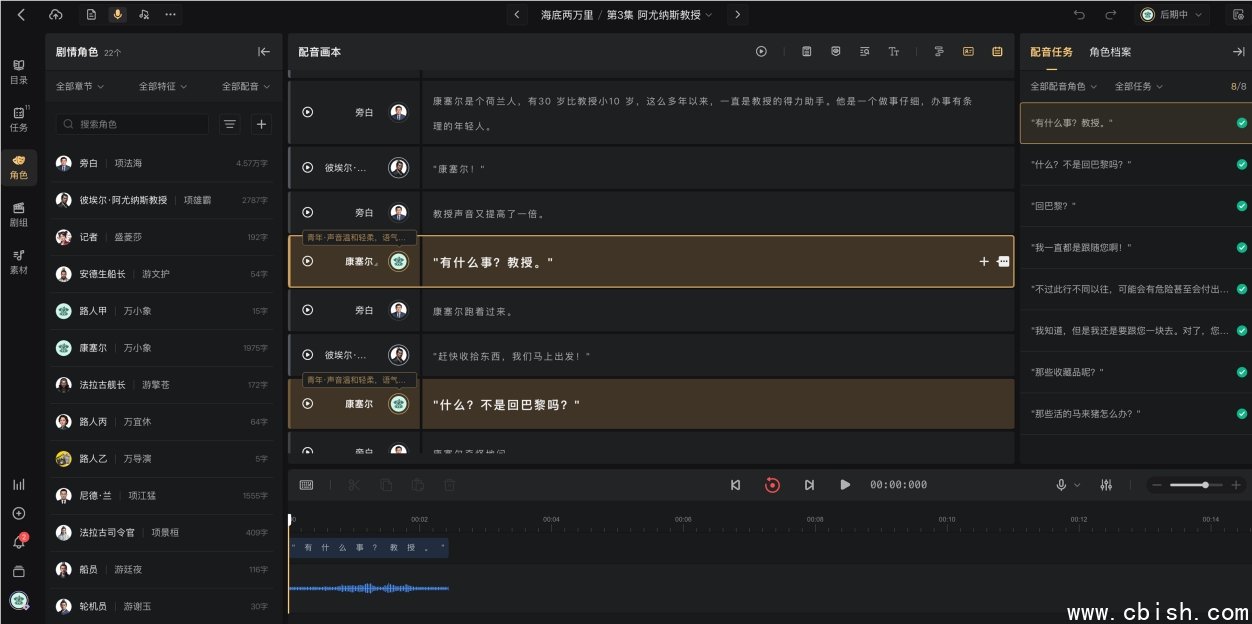The height and width of the screenshot is (624, 1252).
Task: Select the microphone mode icon at top
Action: pyautogui.click(x=118, y=15)
